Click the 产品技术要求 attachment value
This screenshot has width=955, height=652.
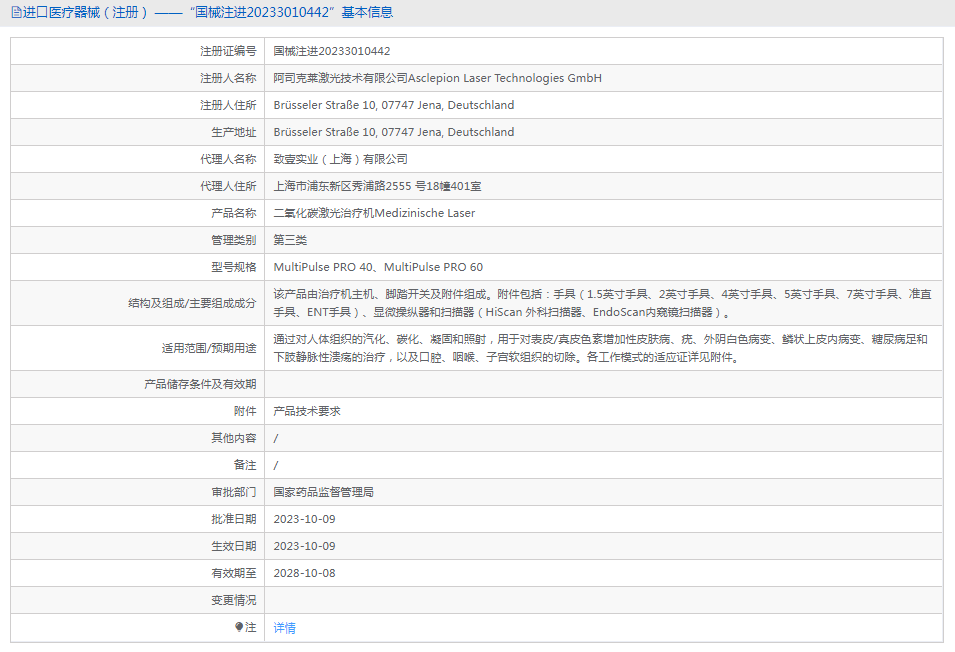coord(307,411)
